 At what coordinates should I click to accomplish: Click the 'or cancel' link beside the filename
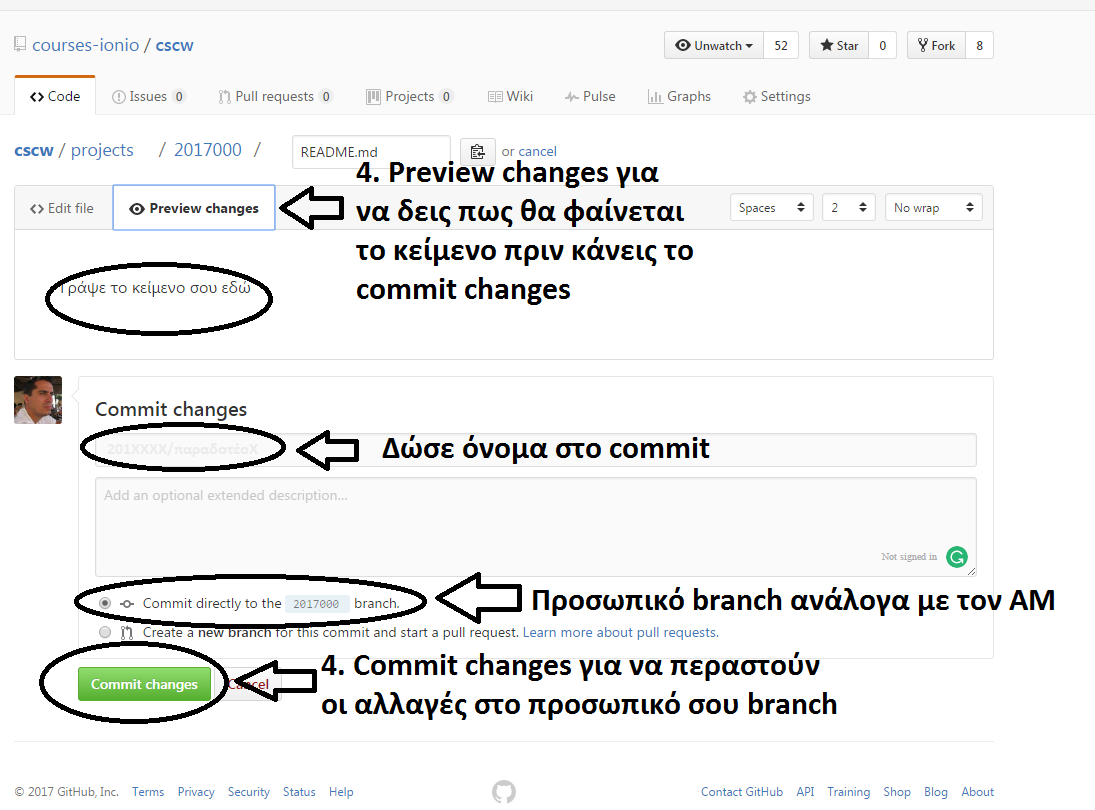tap(537, 152)
